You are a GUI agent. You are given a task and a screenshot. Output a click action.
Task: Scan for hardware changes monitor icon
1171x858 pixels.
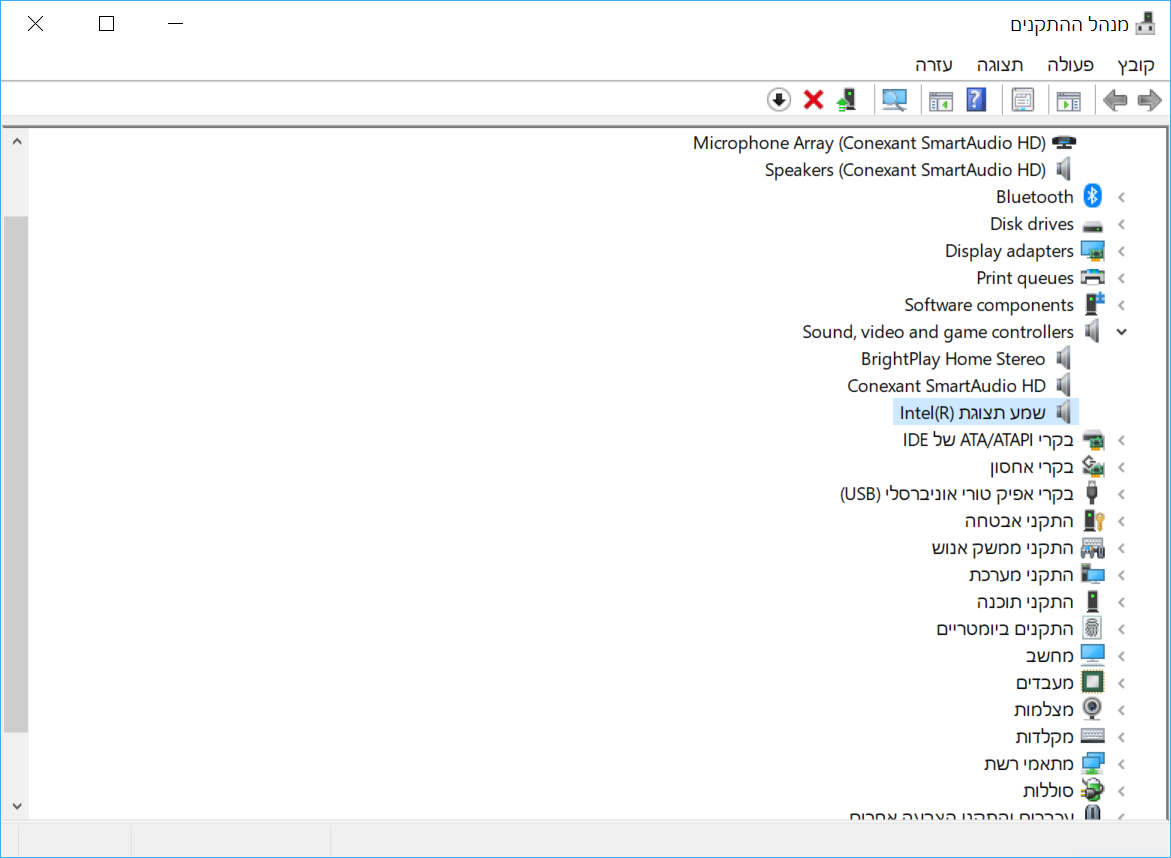click(894, 100)
